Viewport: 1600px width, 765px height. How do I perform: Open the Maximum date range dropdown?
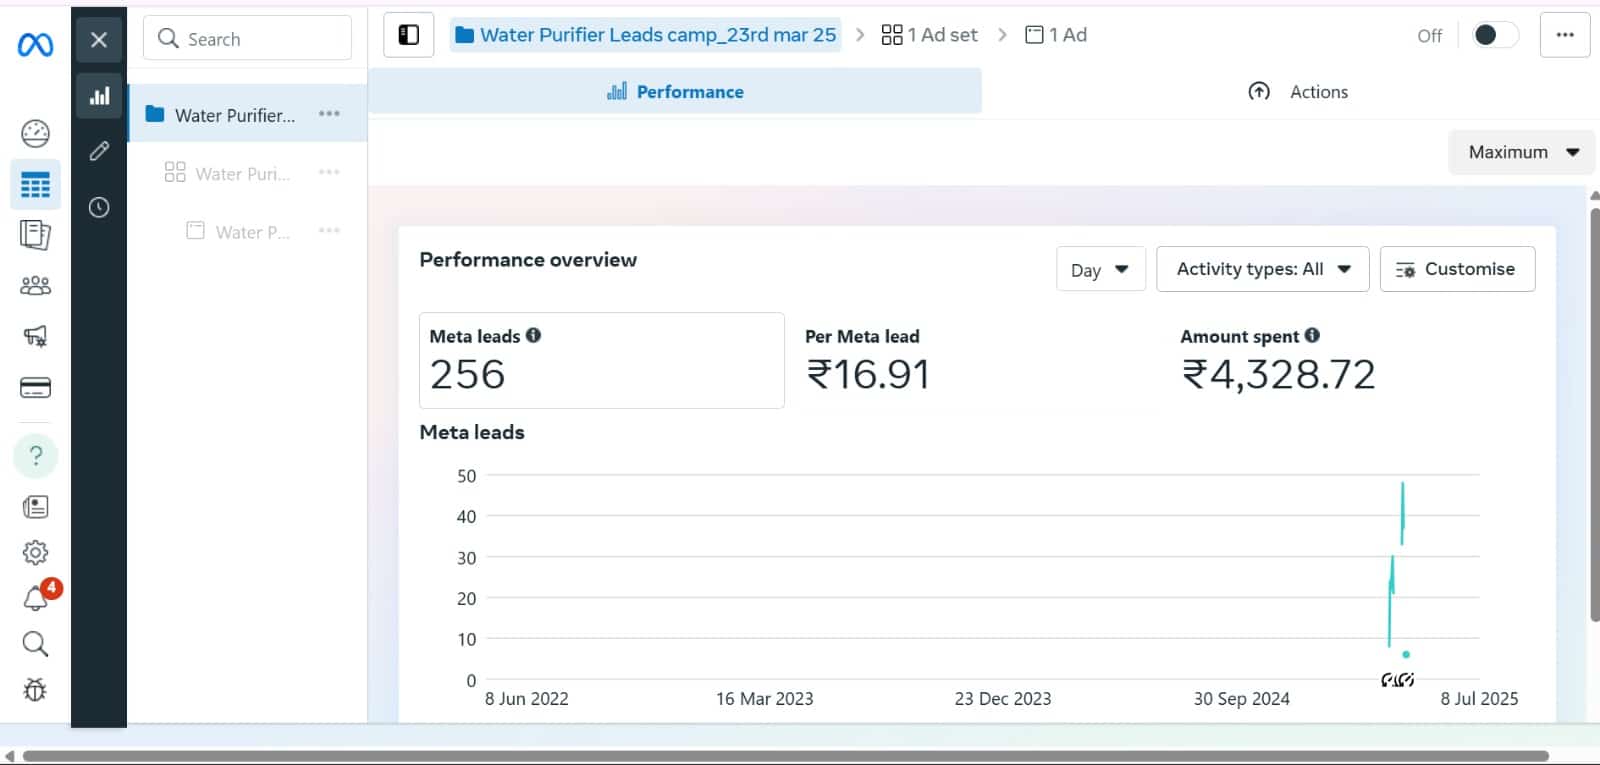(x=1521, y=152)
